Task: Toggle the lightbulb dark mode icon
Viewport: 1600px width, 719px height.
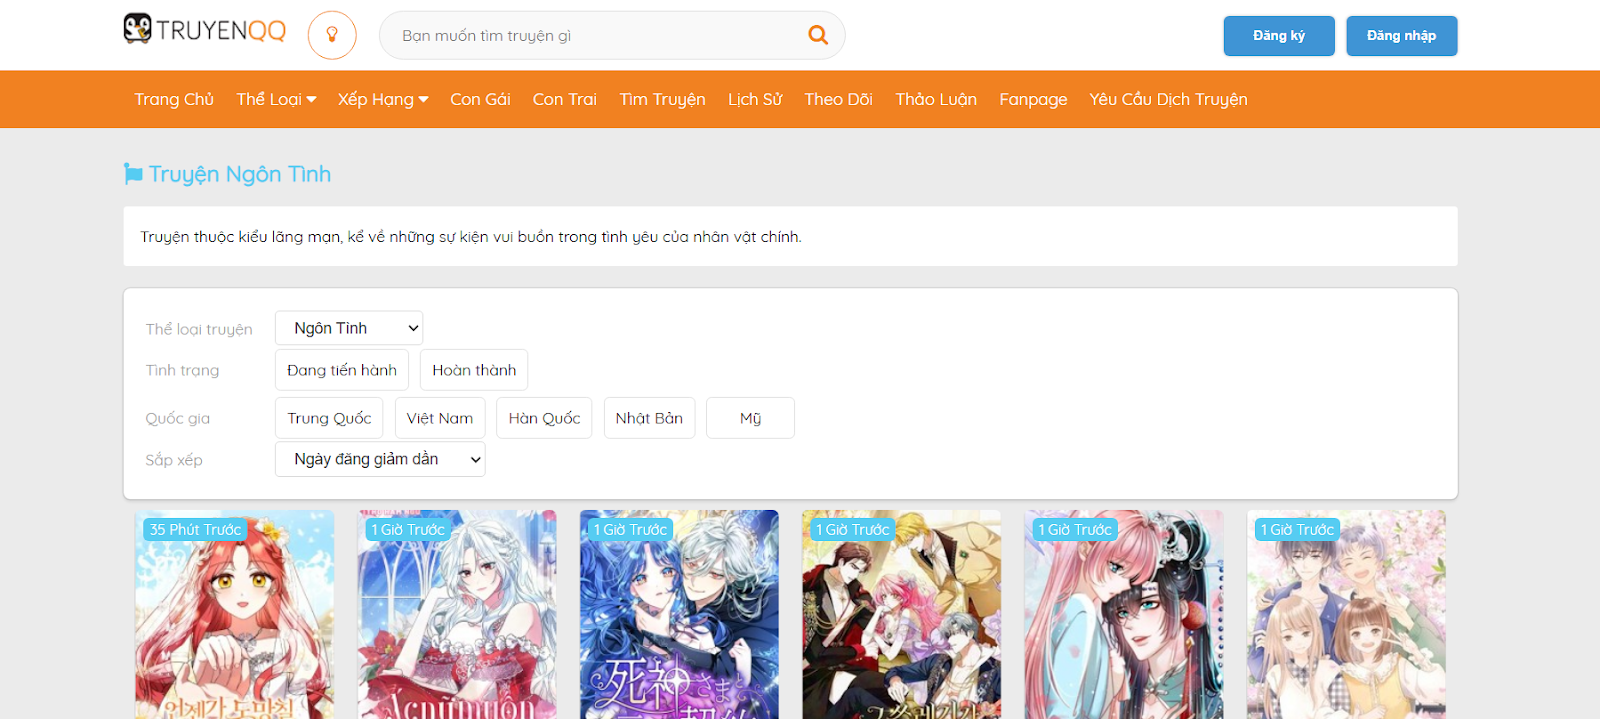Action: click(x=332, y=35)
